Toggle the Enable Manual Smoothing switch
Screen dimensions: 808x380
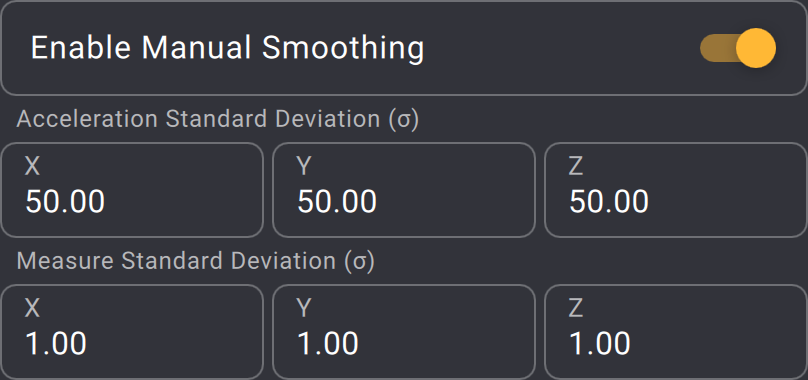click(x=738, y=48)
